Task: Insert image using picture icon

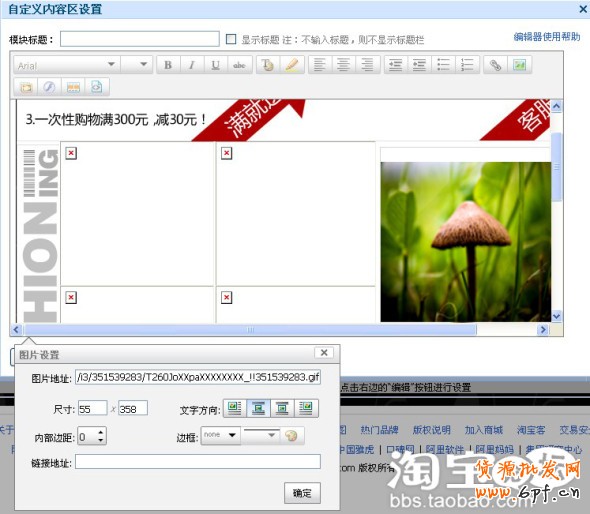Action: [519, 65]
